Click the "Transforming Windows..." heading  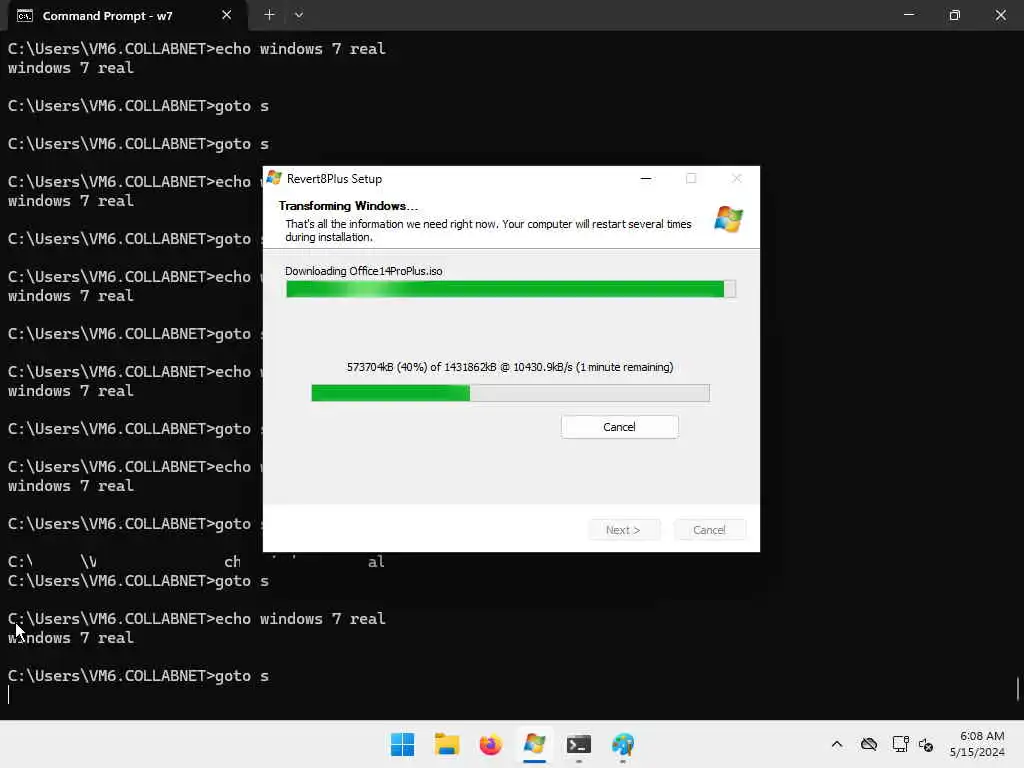click(x=348, y=206)
